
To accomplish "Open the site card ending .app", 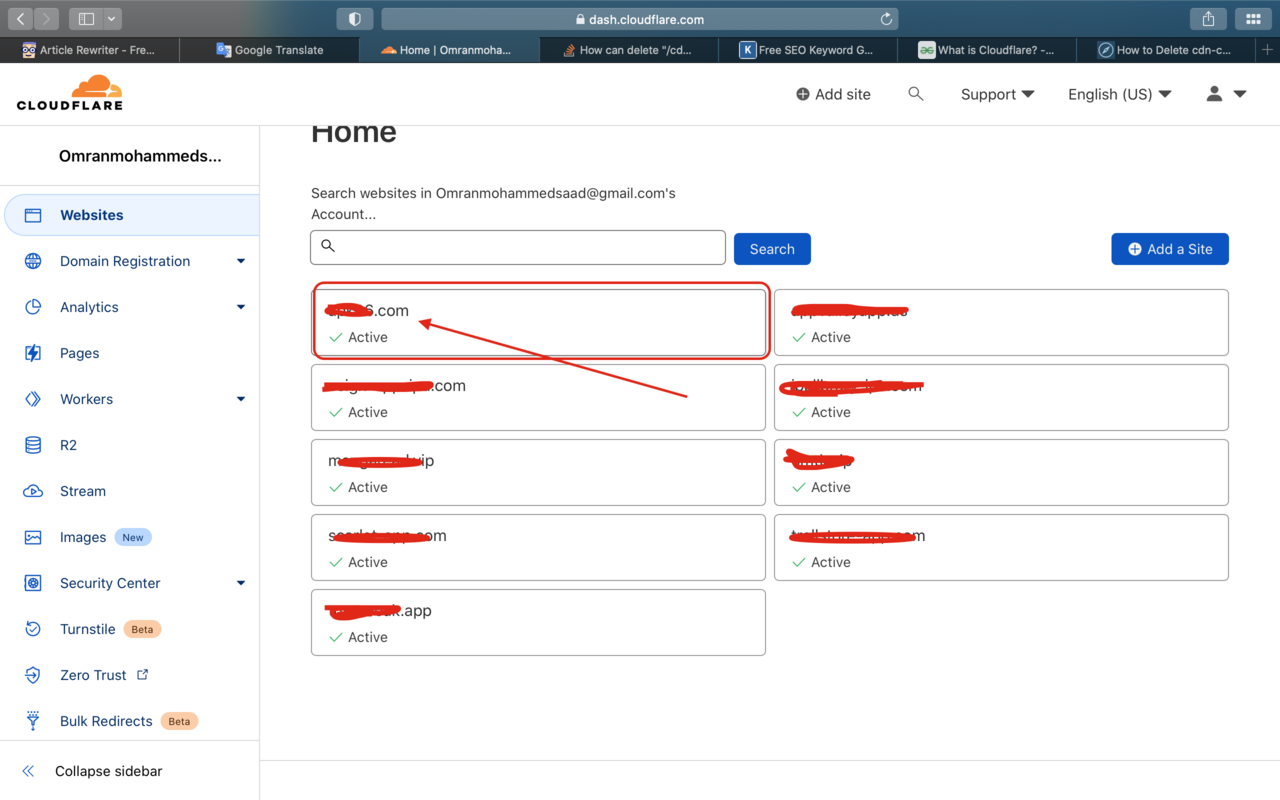I will (x=538, y=622).
